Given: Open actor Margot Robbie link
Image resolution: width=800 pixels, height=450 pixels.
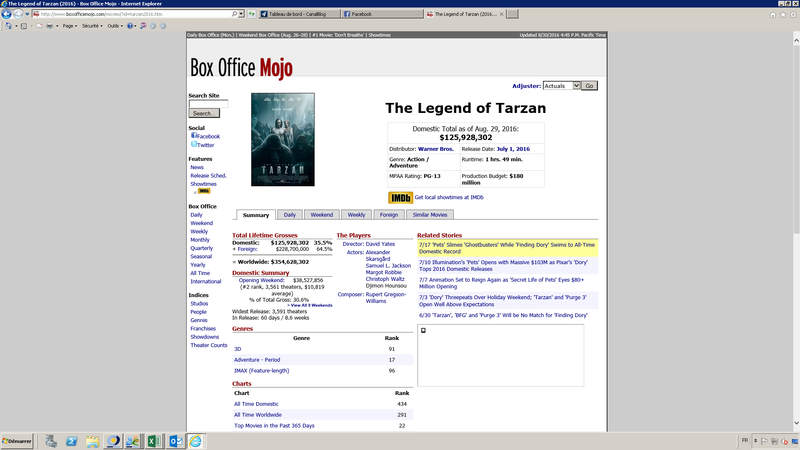Looking at the screenshot, I should 383,272.
